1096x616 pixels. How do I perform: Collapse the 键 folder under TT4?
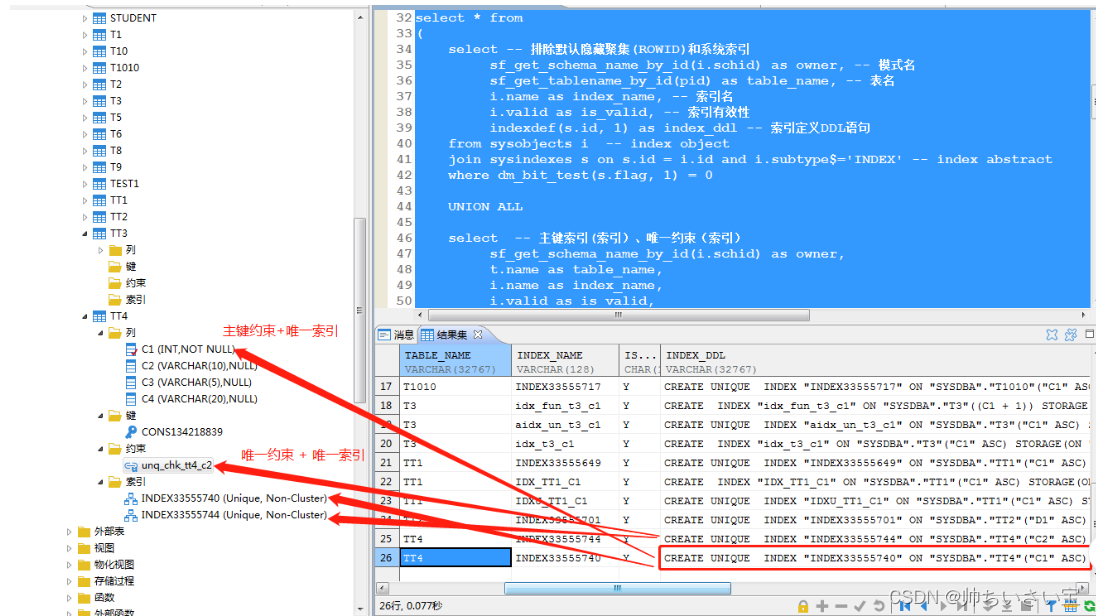coord(101,416)
